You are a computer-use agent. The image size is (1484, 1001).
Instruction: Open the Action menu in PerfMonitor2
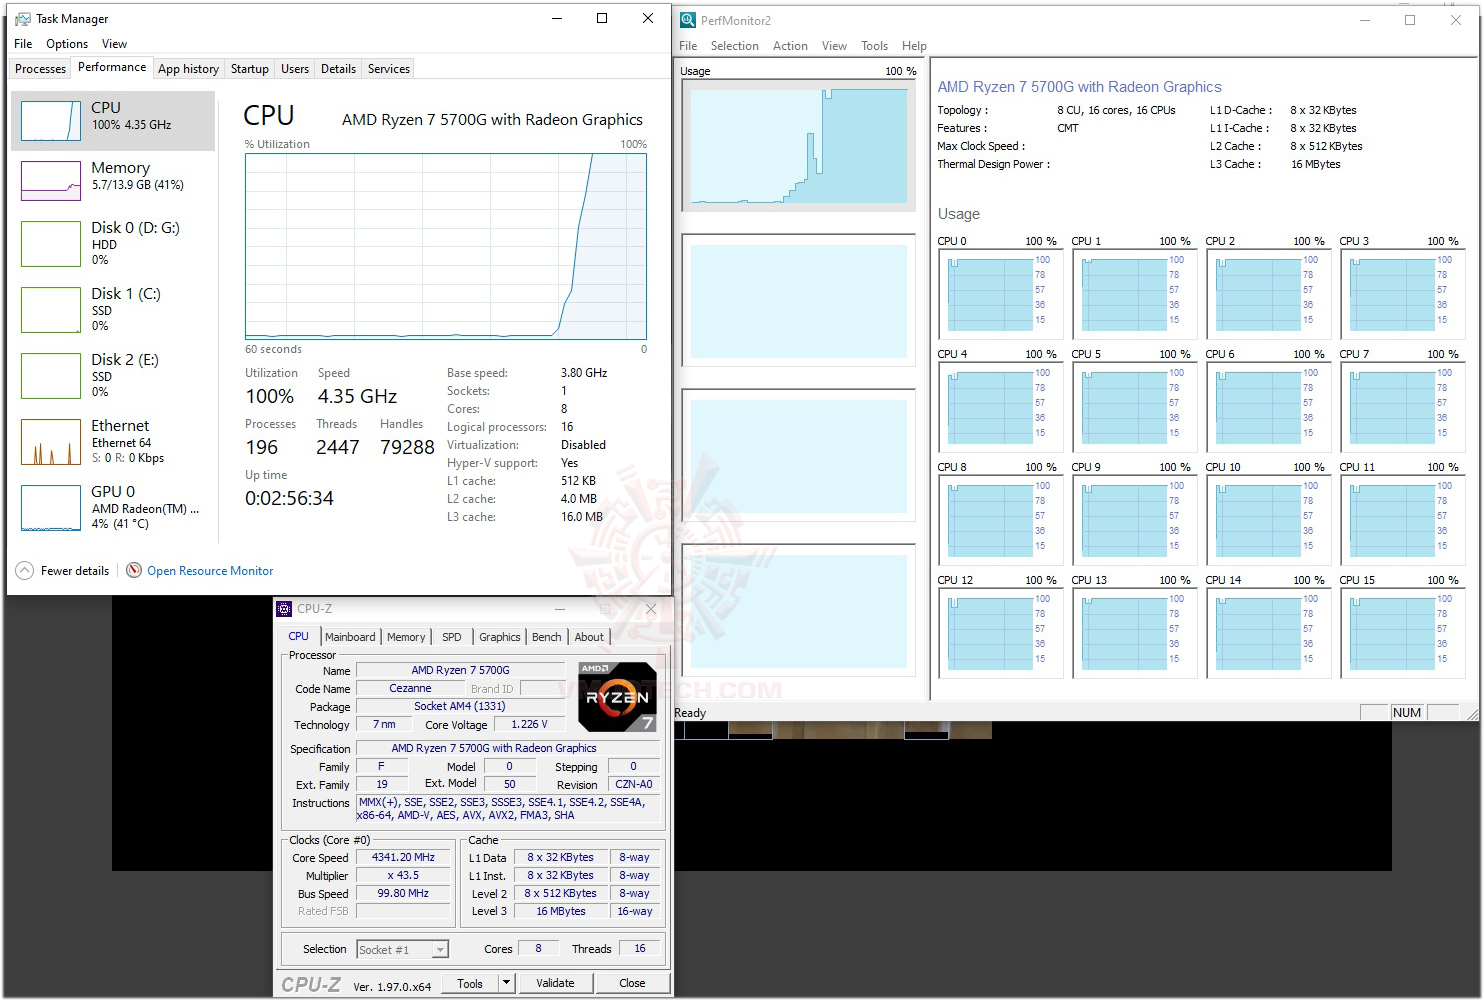(x=790, y=46)
